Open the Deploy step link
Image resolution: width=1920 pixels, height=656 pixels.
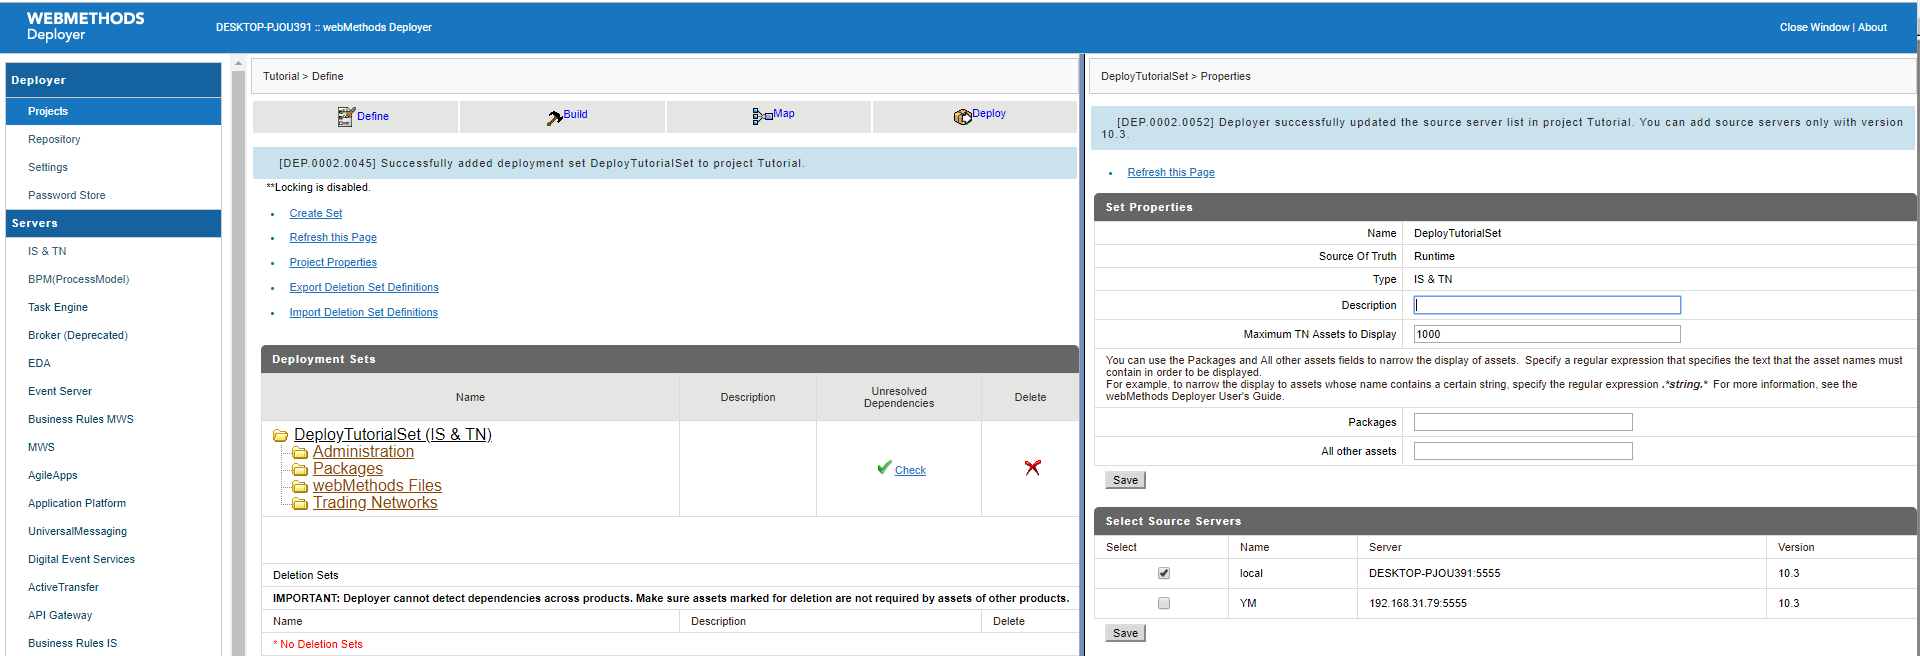pos(989,113)
